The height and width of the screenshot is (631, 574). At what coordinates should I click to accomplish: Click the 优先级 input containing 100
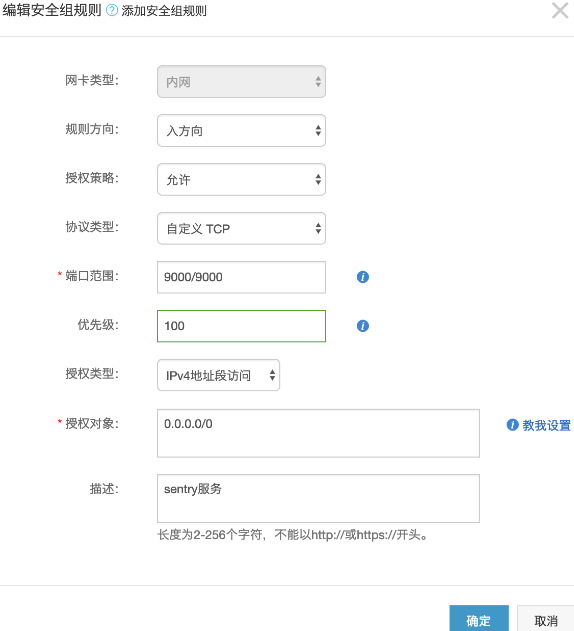[x=241, y=326]
